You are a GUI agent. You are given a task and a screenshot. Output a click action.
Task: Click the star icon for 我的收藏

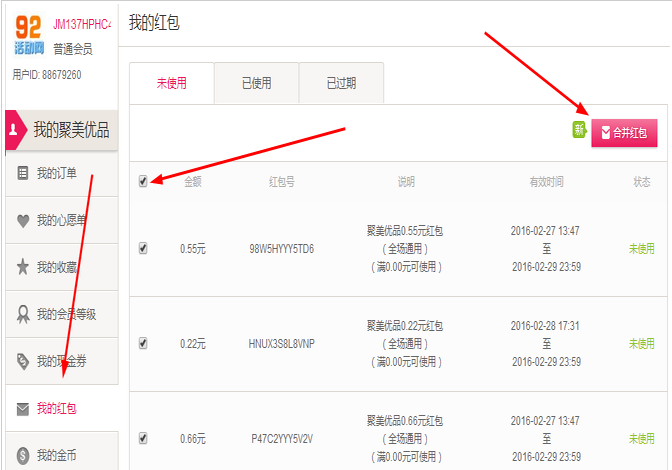pos(23,267)
